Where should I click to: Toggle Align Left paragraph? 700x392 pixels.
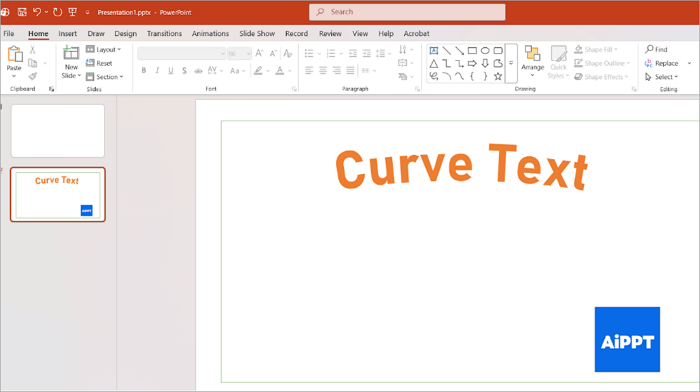pyautogui.click(x=309, y=71)
